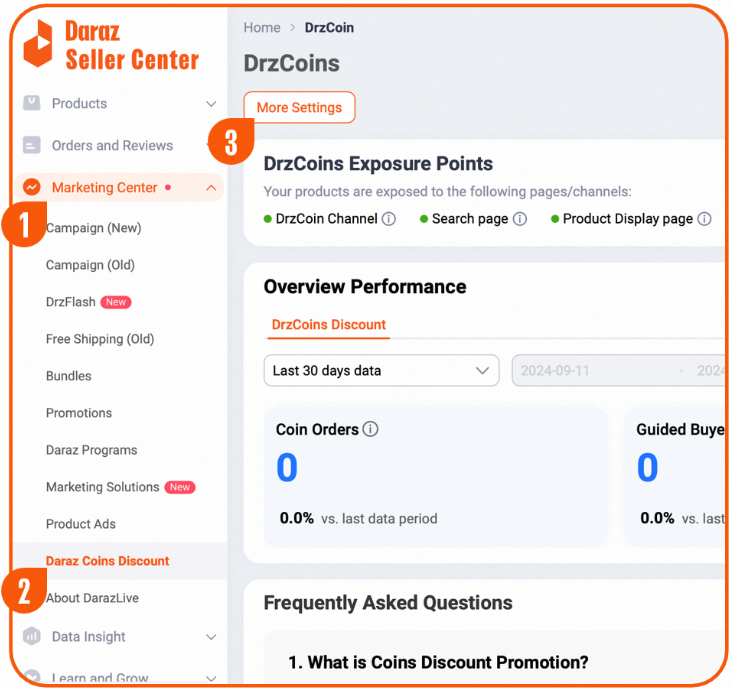This screenshot has width=731, height=688.
Task: Select the DrzCoins Discount tab
Action: pos(329,325)
